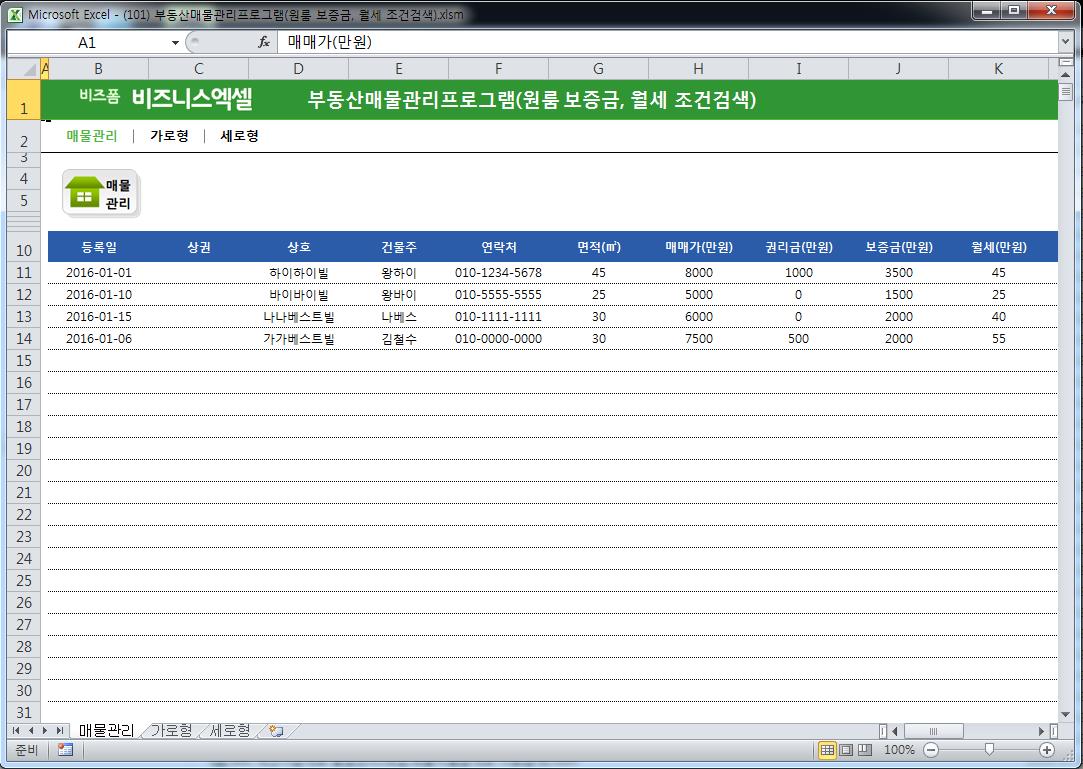
Task: Click the 매물관리 navigation link
Action: coord(92,136)
